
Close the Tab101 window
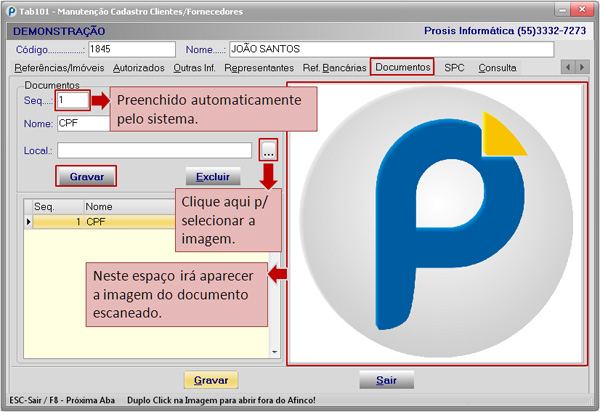click(x=582, y=10)
